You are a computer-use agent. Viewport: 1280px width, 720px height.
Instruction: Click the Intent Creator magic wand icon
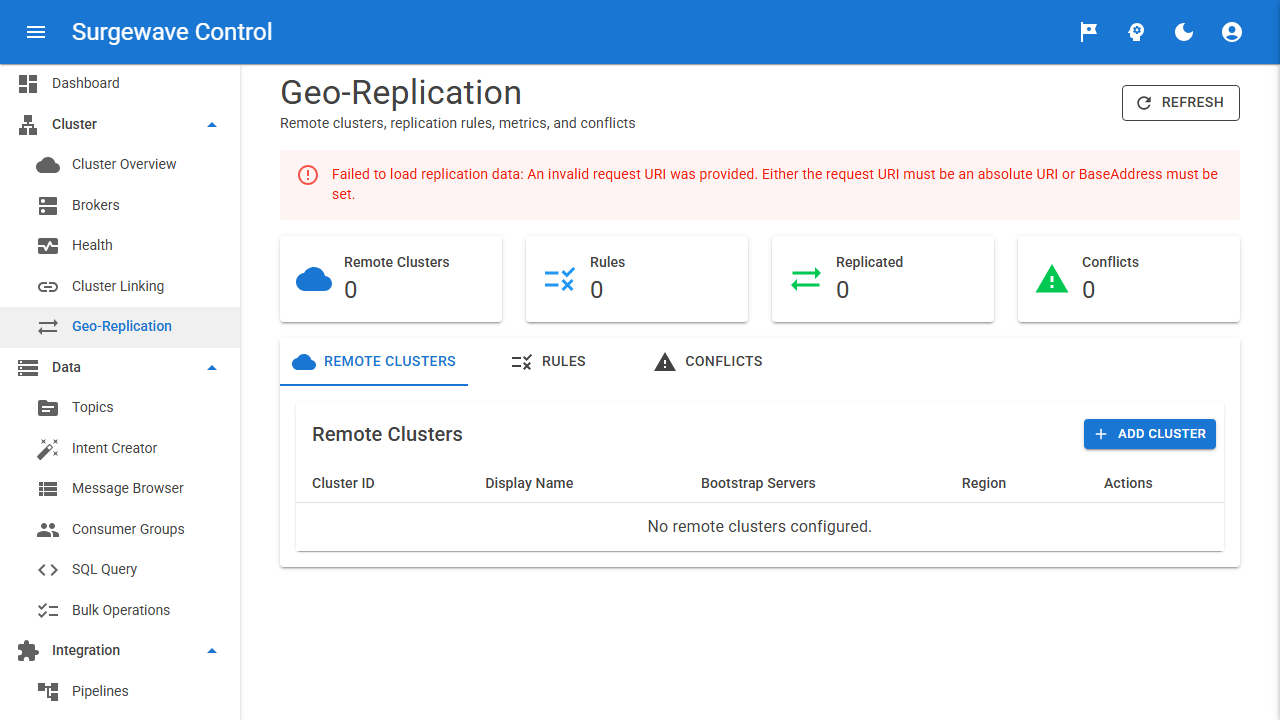click(x=48, y=448)
